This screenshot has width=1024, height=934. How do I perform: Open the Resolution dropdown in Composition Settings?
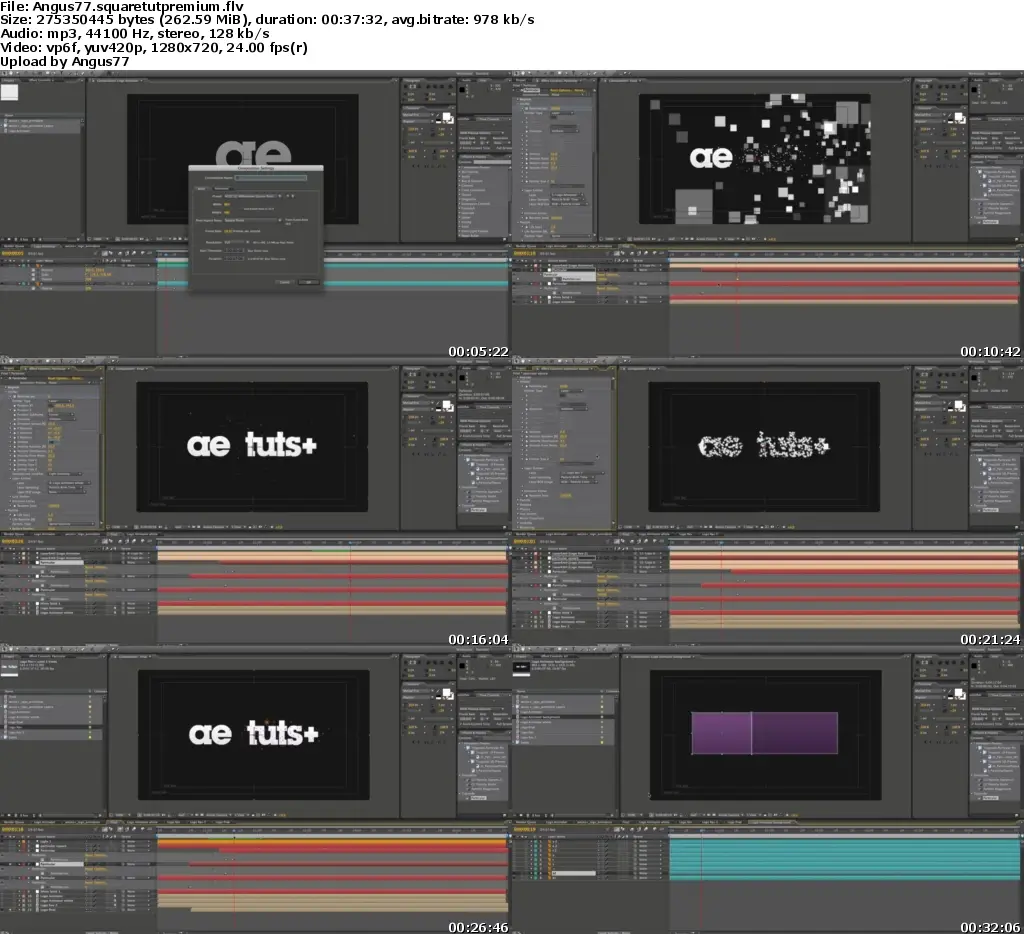point(237,242)
